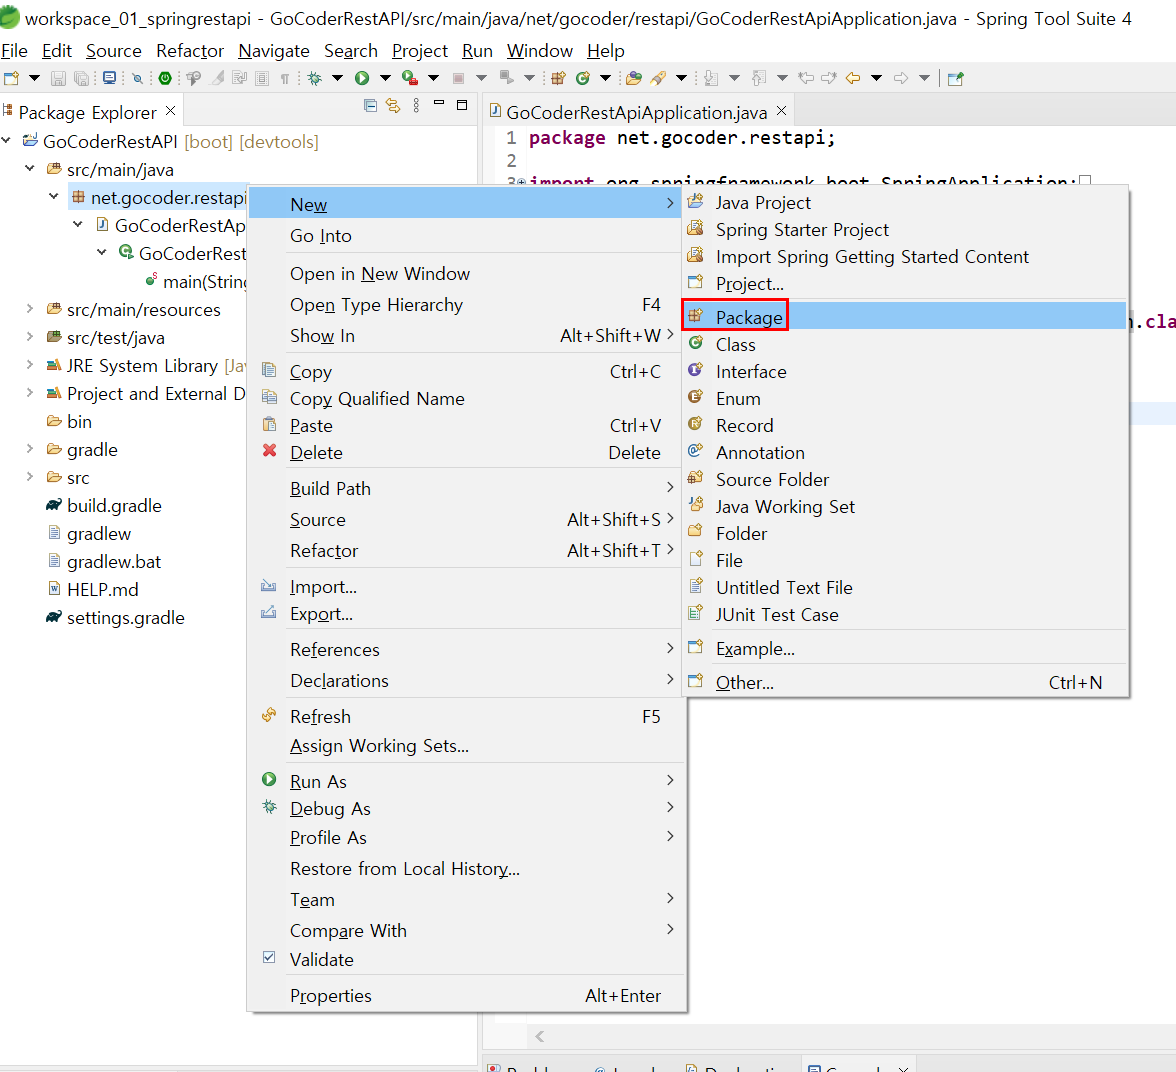Select Source Folder in the New submenu
The width and height of the screenshot is (1176, 1072).
coord(904,479)
